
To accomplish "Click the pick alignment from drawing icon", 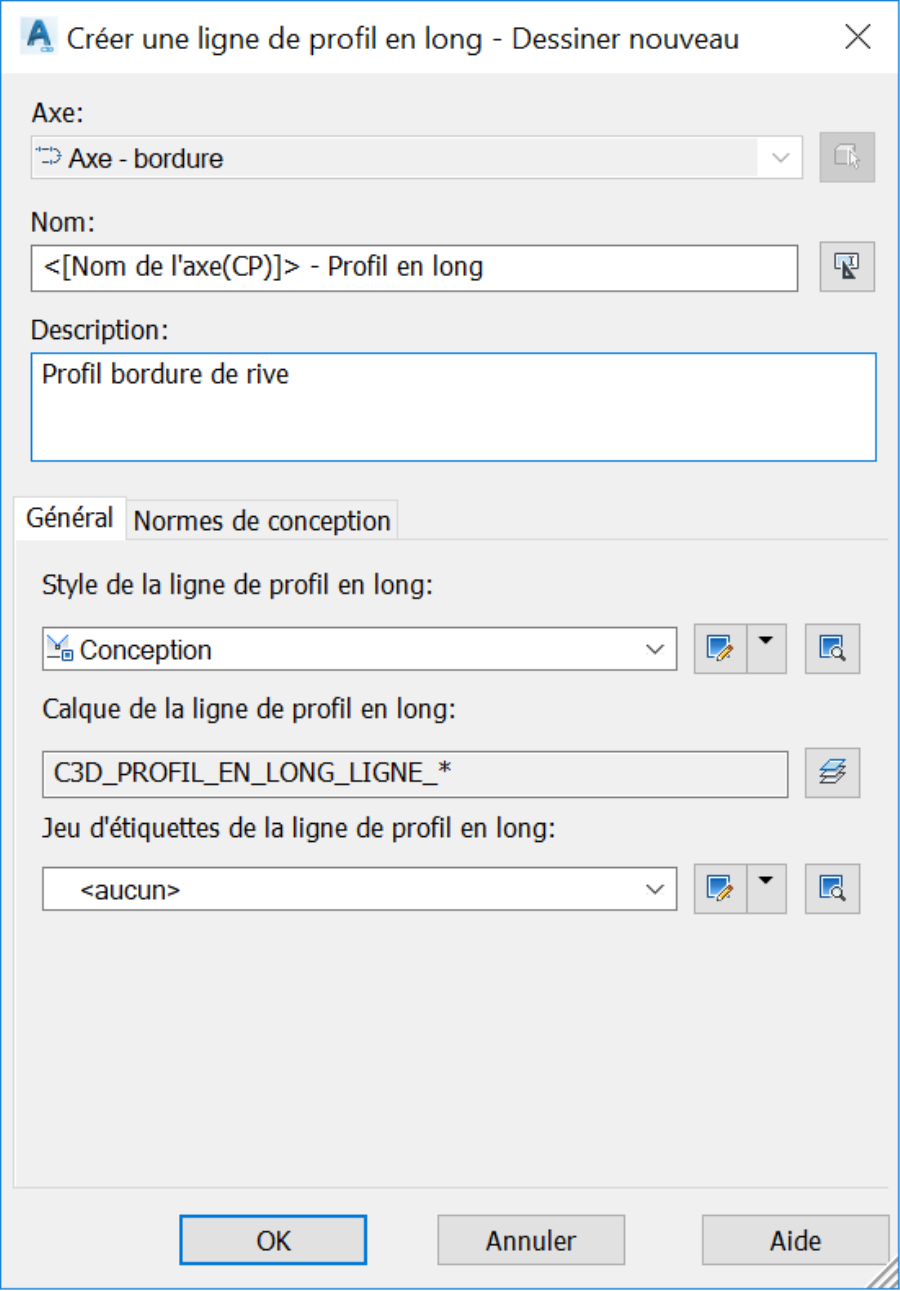I will coord(847,157).
